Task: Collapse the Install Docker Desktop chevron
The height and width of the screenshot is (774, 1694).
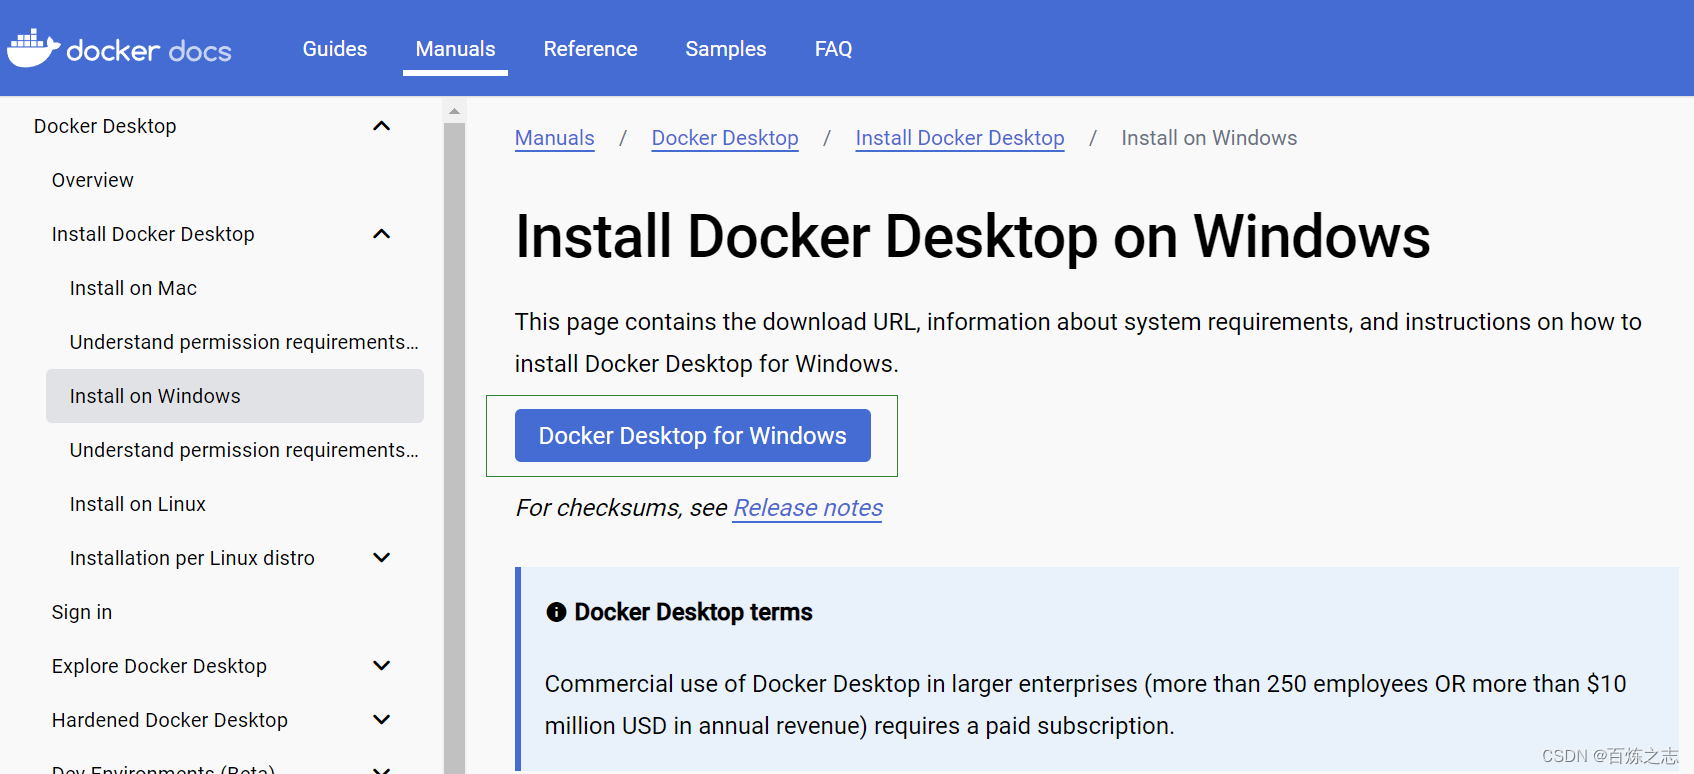Action: click(381, 234)
